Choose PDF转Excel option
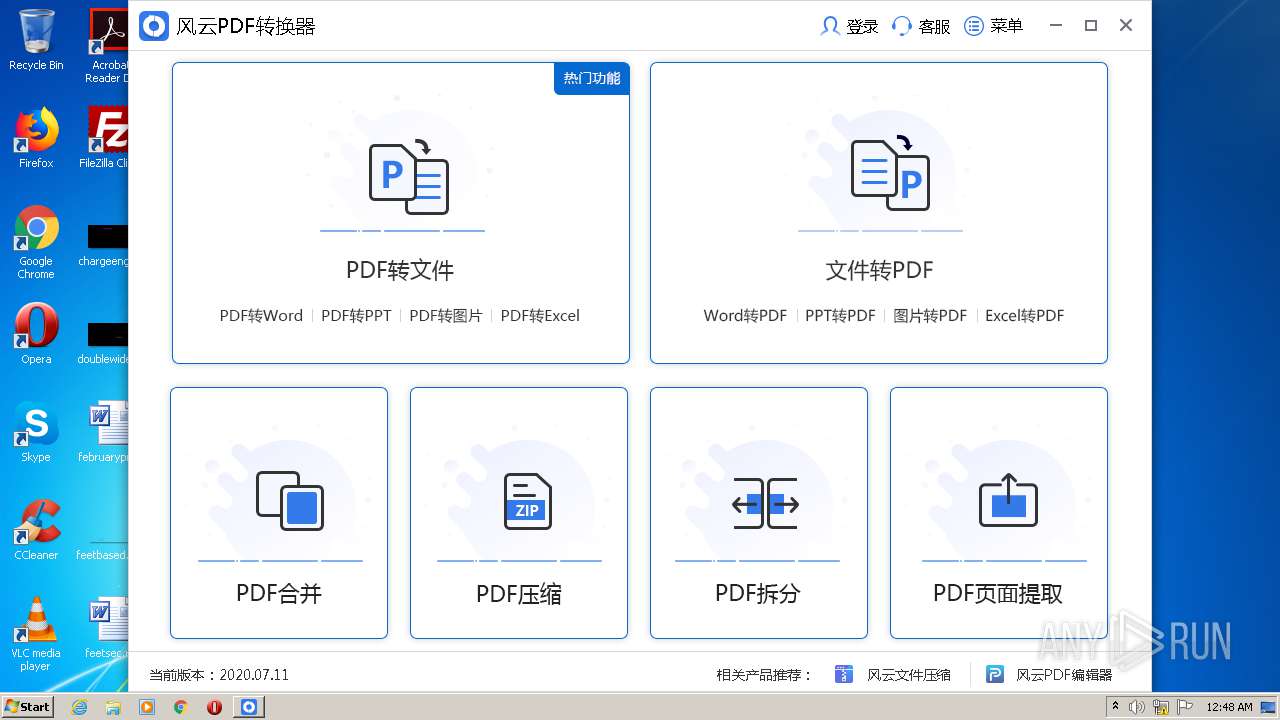The height and width of the screenshot is (720, 1280). point(540,315)
